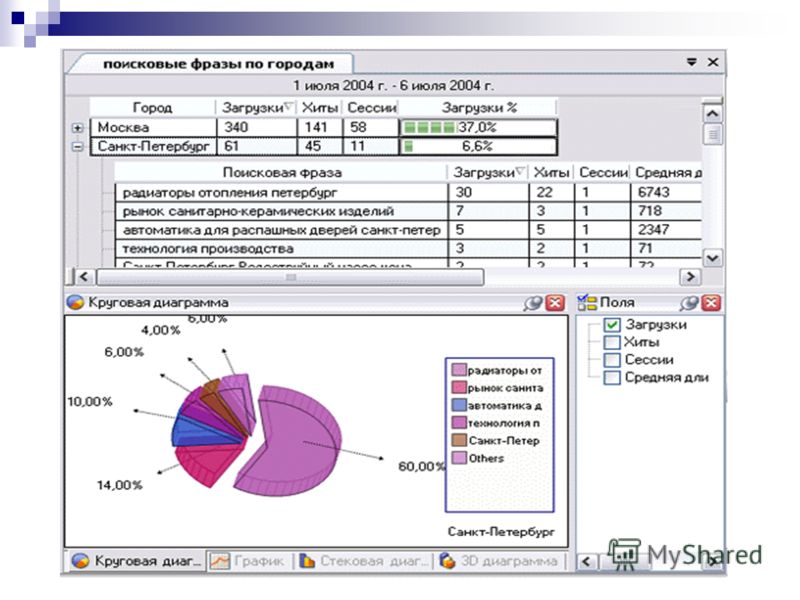Screen dimensions: 800x600
Task: Select row технология производства
Action: (x=408, y=248)
